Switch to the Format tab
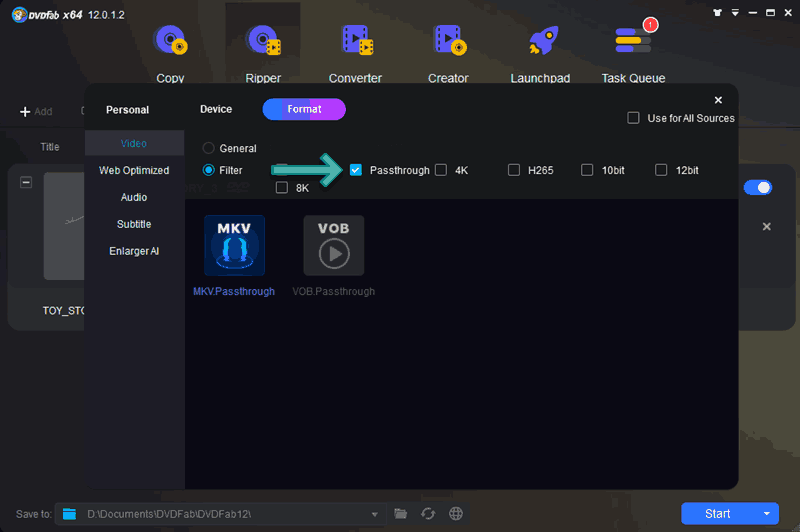 pyautogui.click(x=304, y=109)
